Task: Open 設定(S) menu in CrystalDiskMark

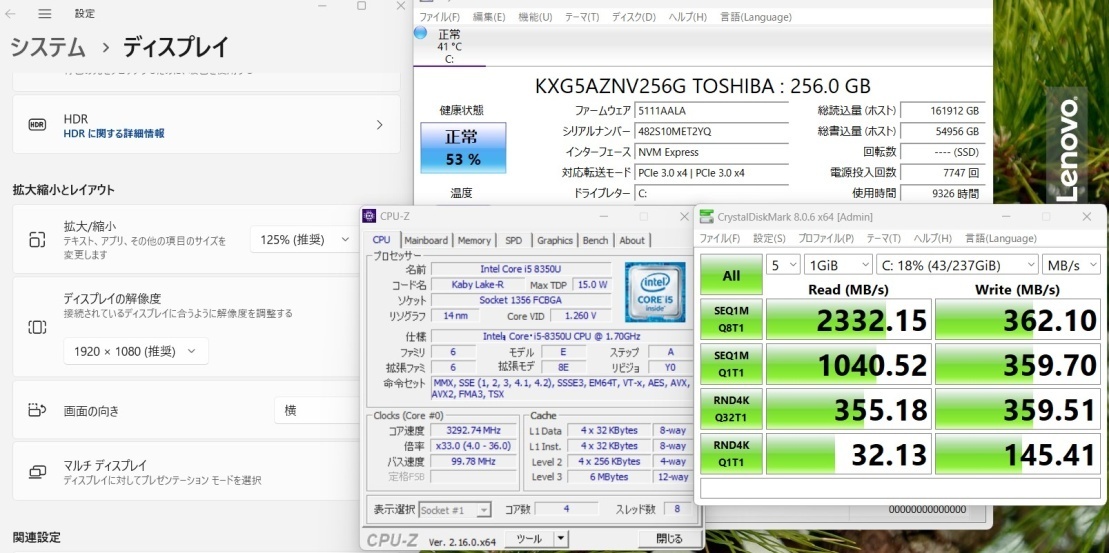Action: (770, 238)
